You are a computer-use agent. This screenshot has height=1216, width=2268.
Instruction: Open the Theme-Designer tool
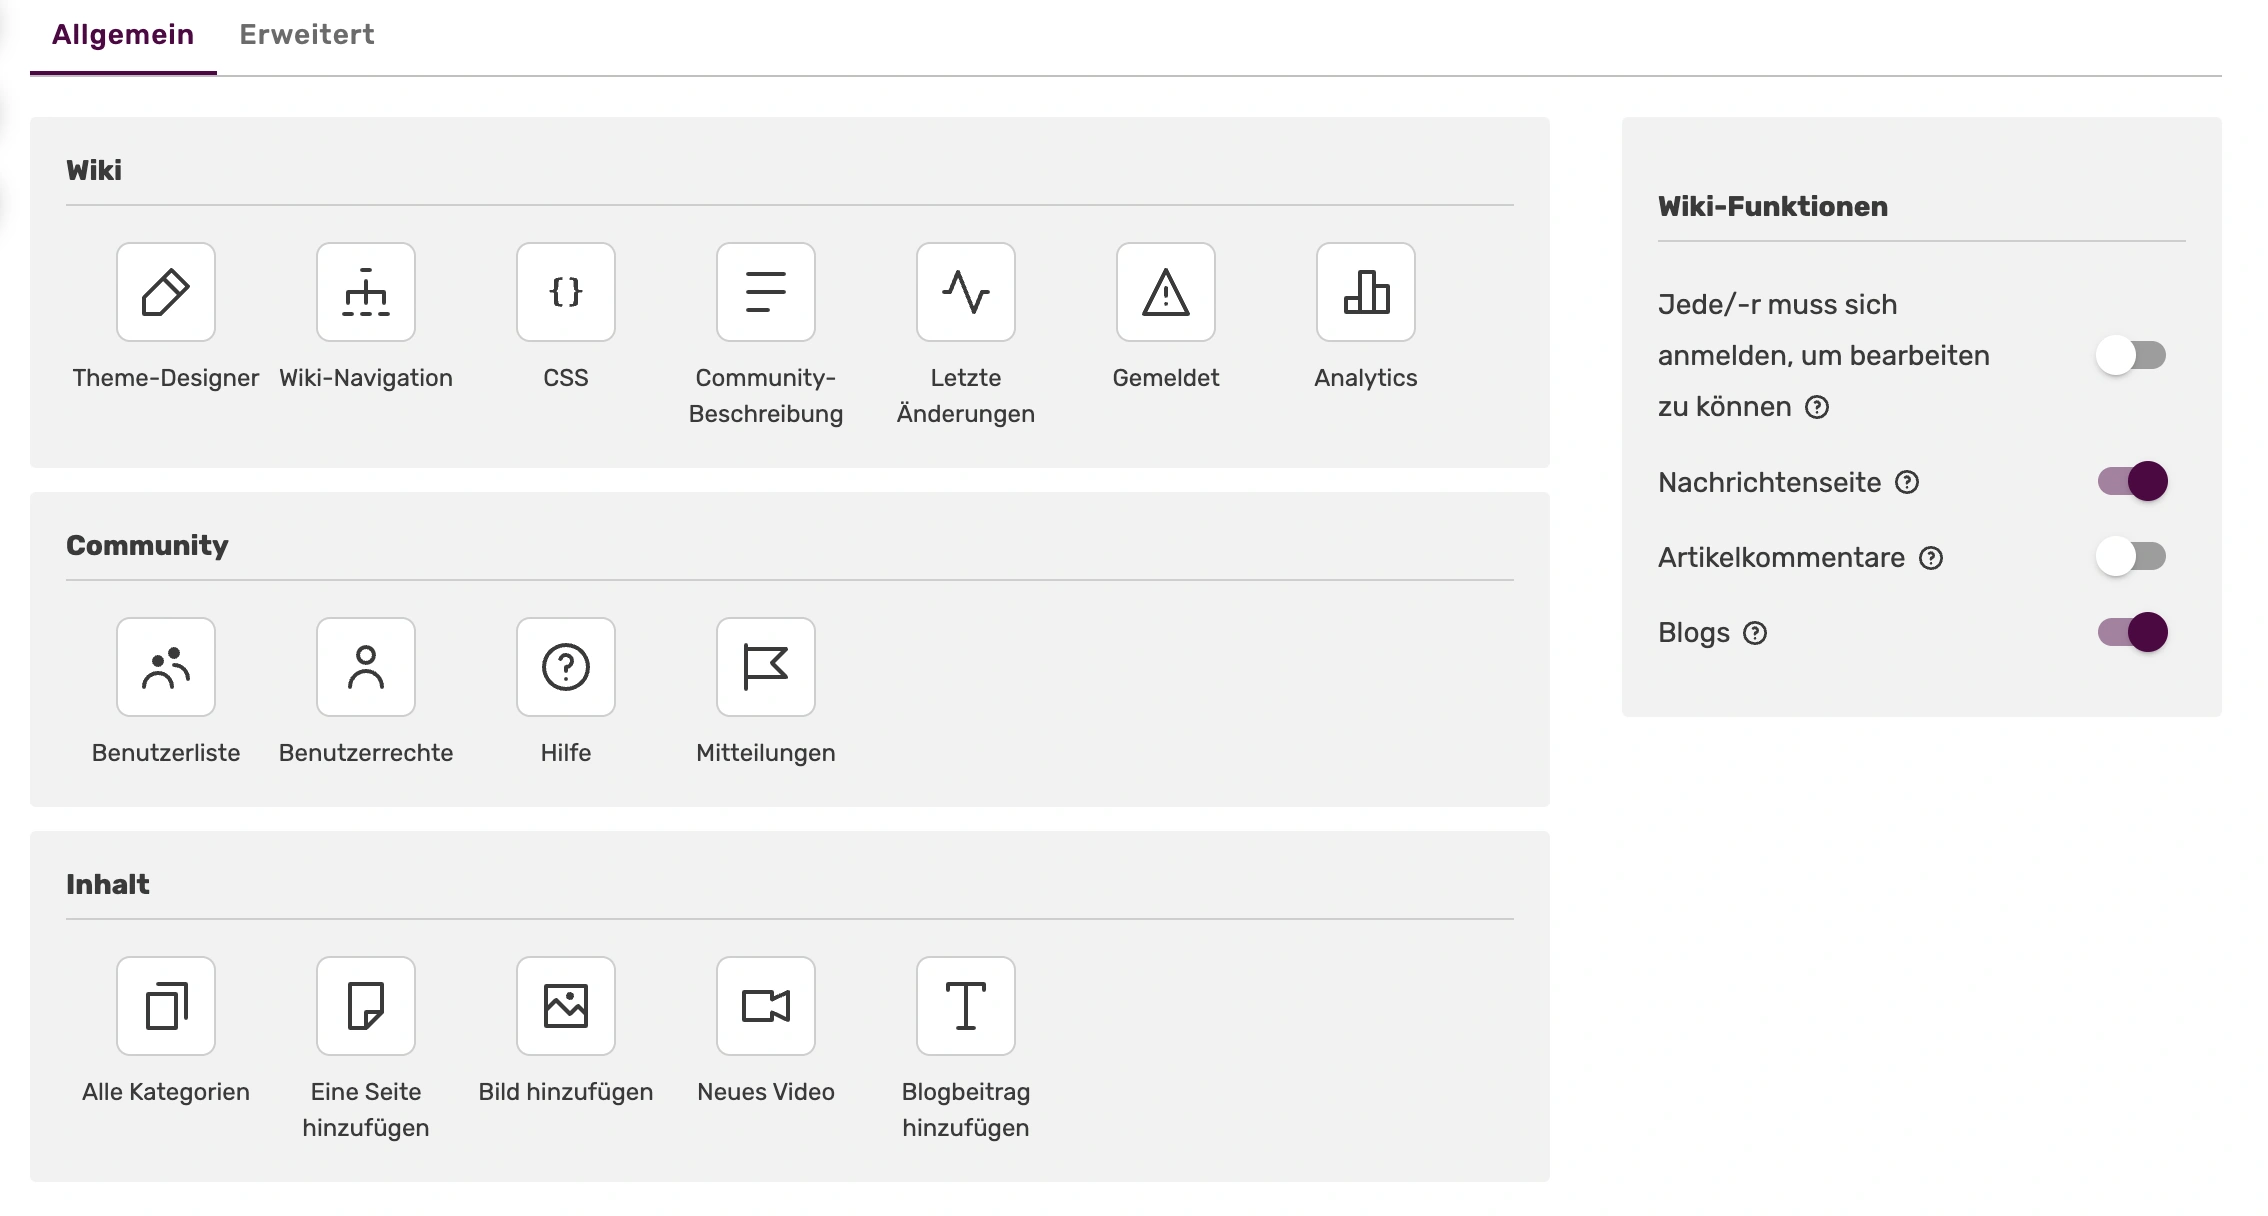tap(166, 292)
